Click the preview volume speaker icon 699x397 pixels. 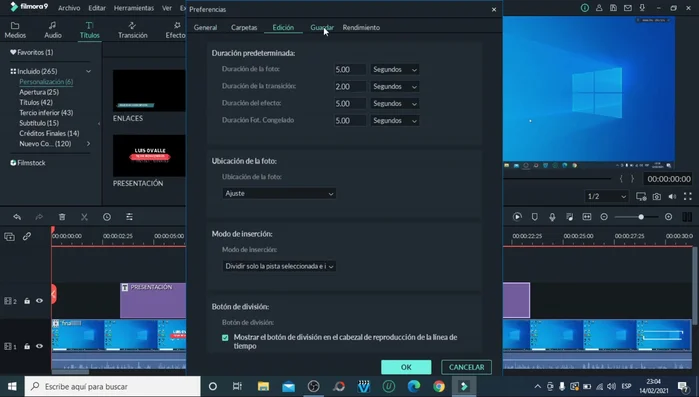[672, 196]
